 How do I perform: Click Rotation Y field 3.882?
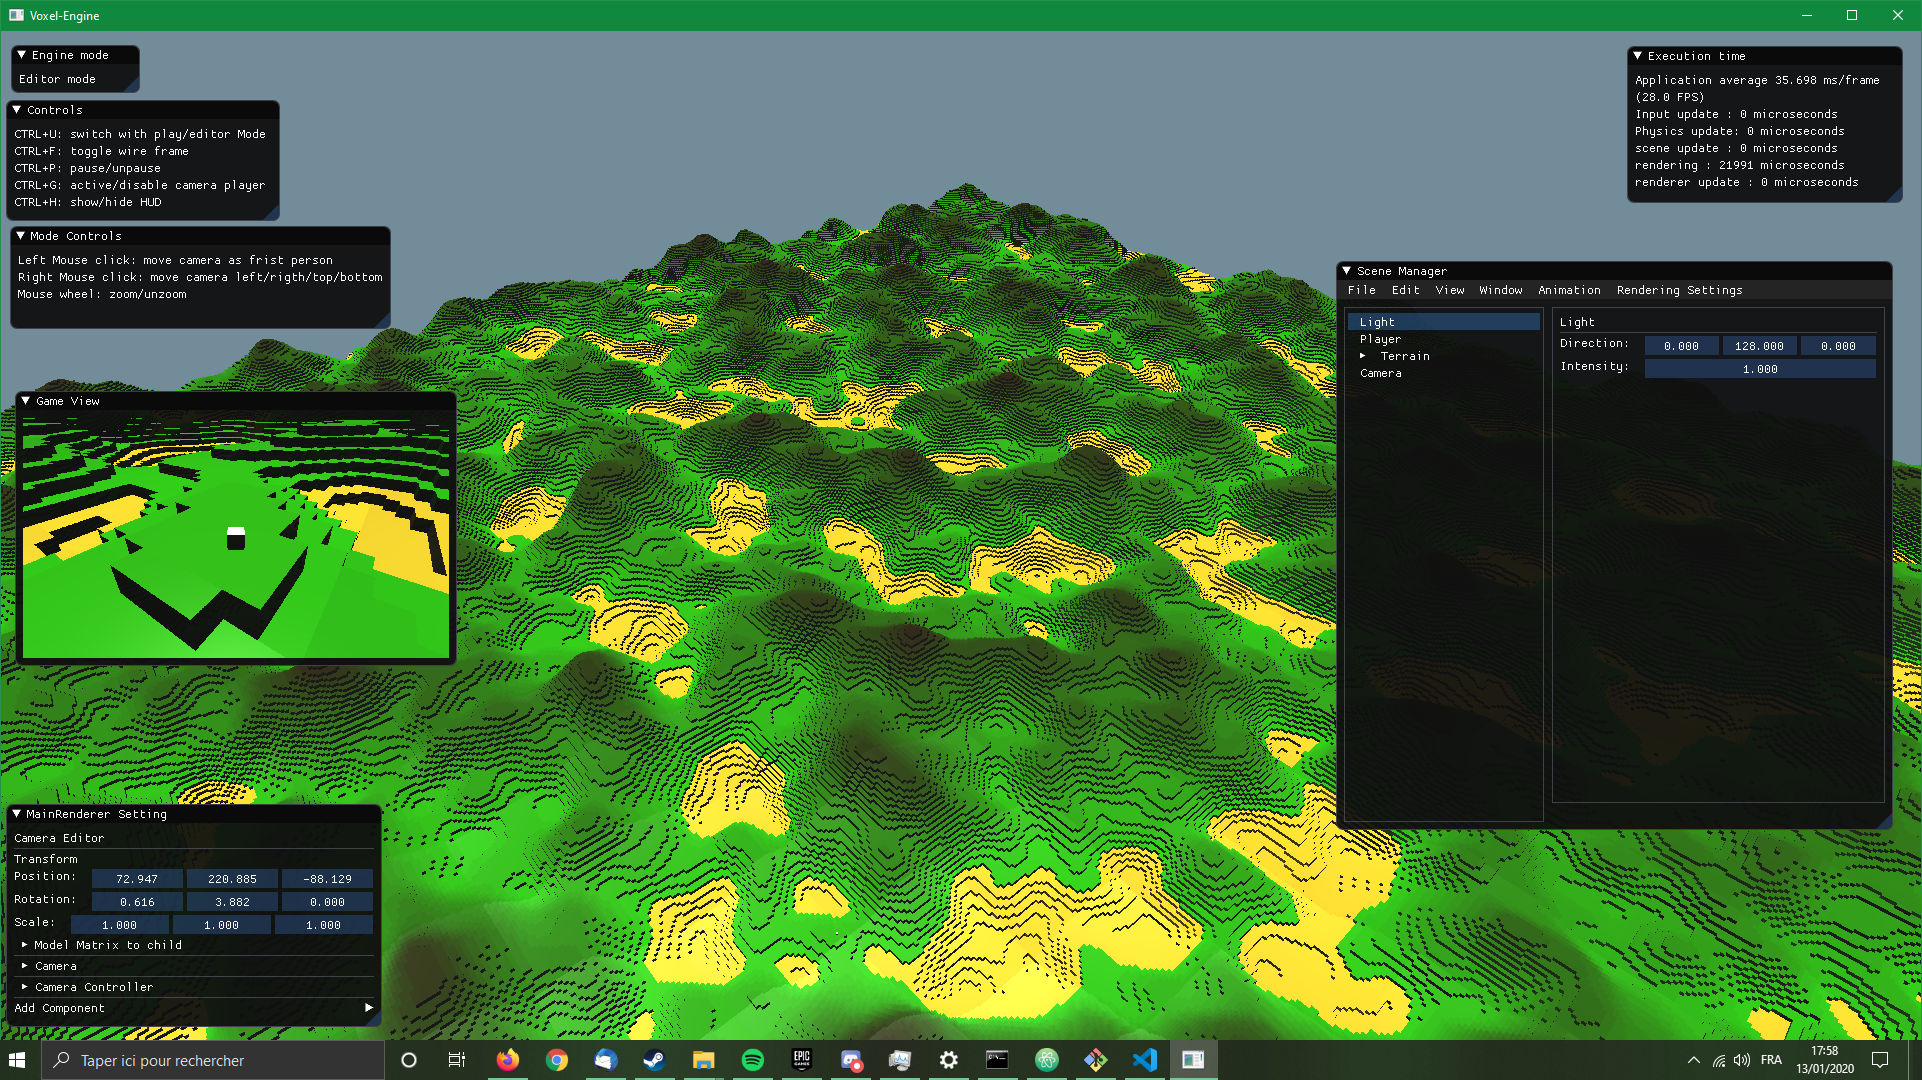click(x=232, y=902)
